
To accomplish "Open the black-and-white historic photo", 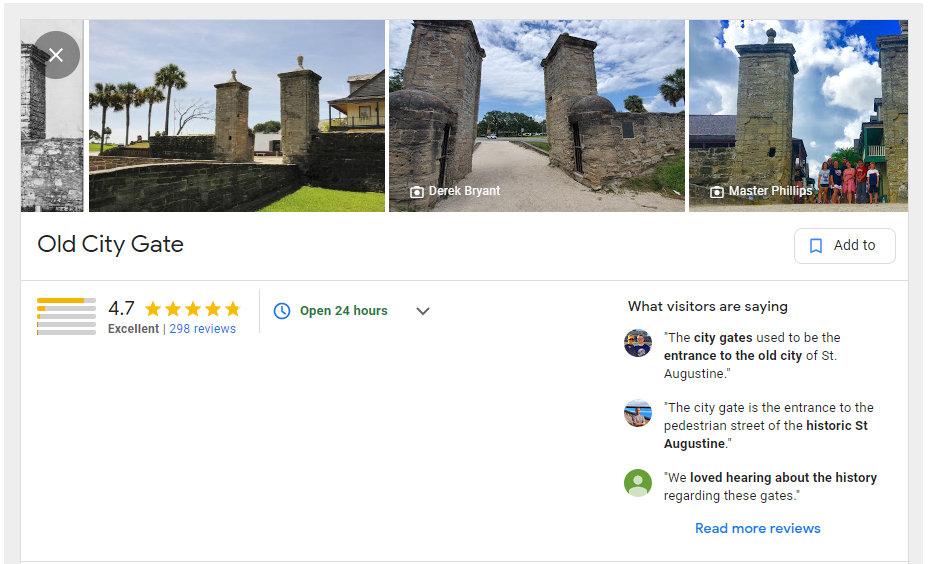I will 52,116.
